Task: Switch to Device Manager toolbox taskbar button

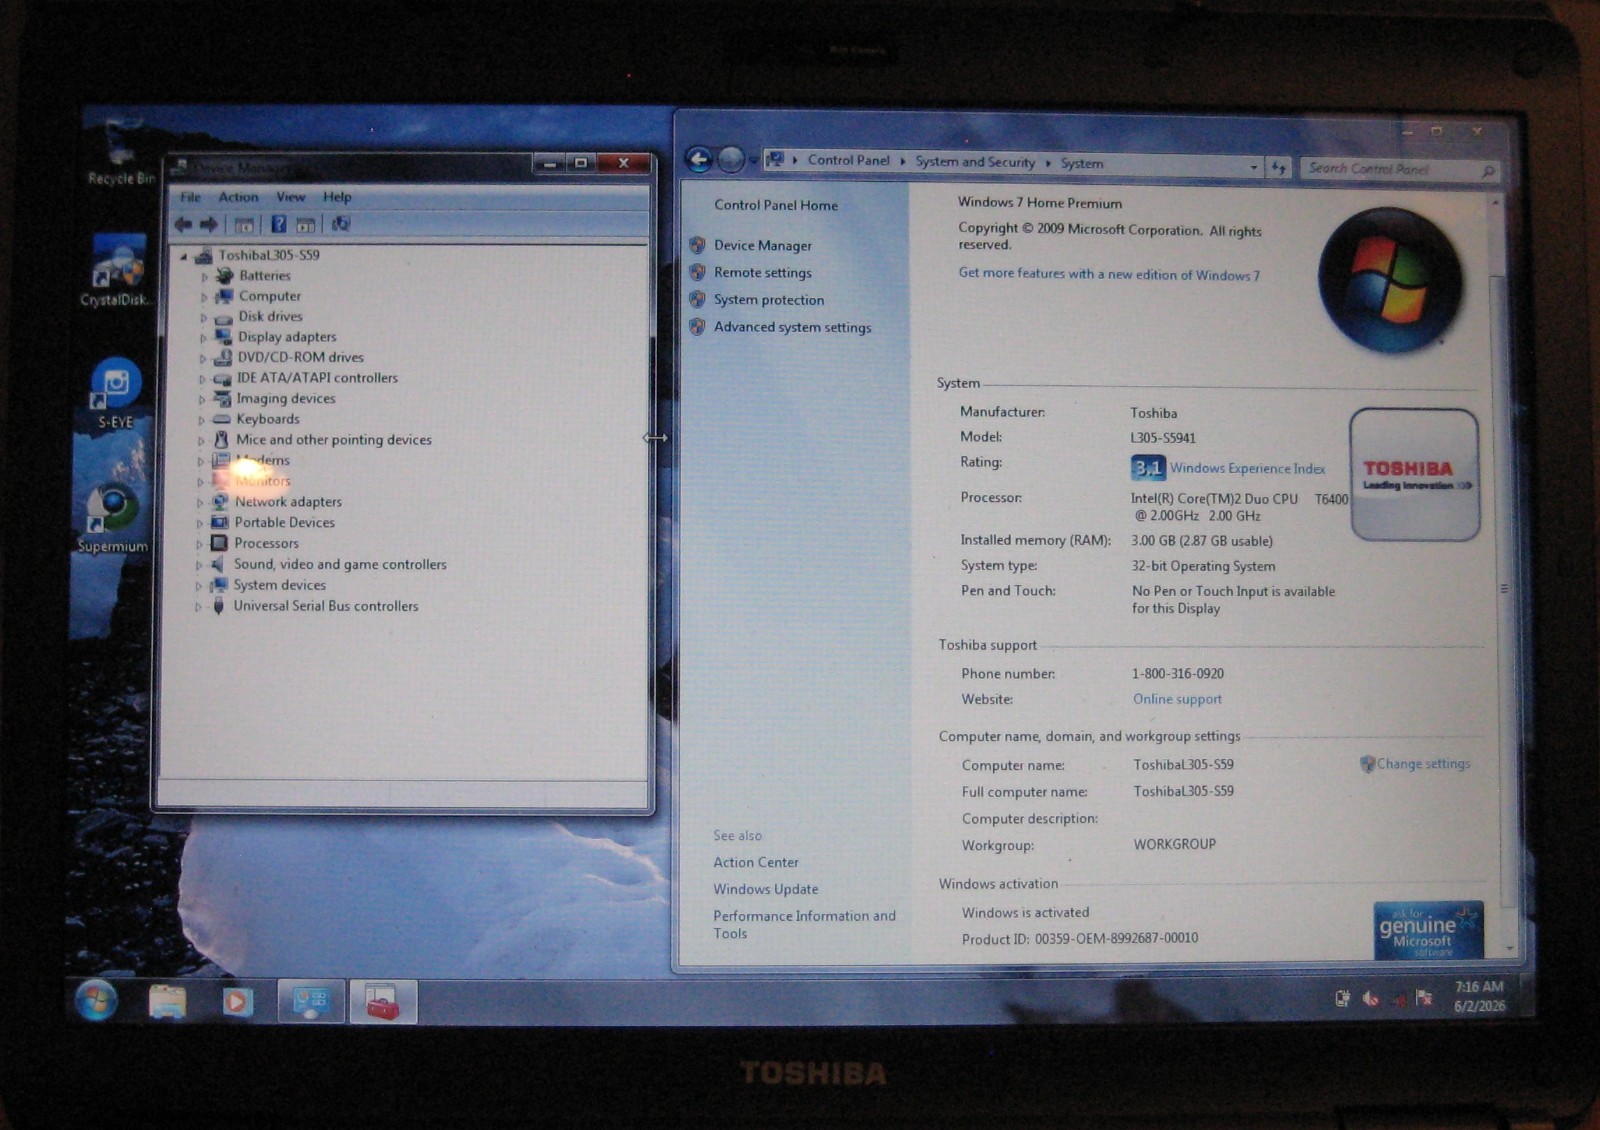Action: [382, 1001]
